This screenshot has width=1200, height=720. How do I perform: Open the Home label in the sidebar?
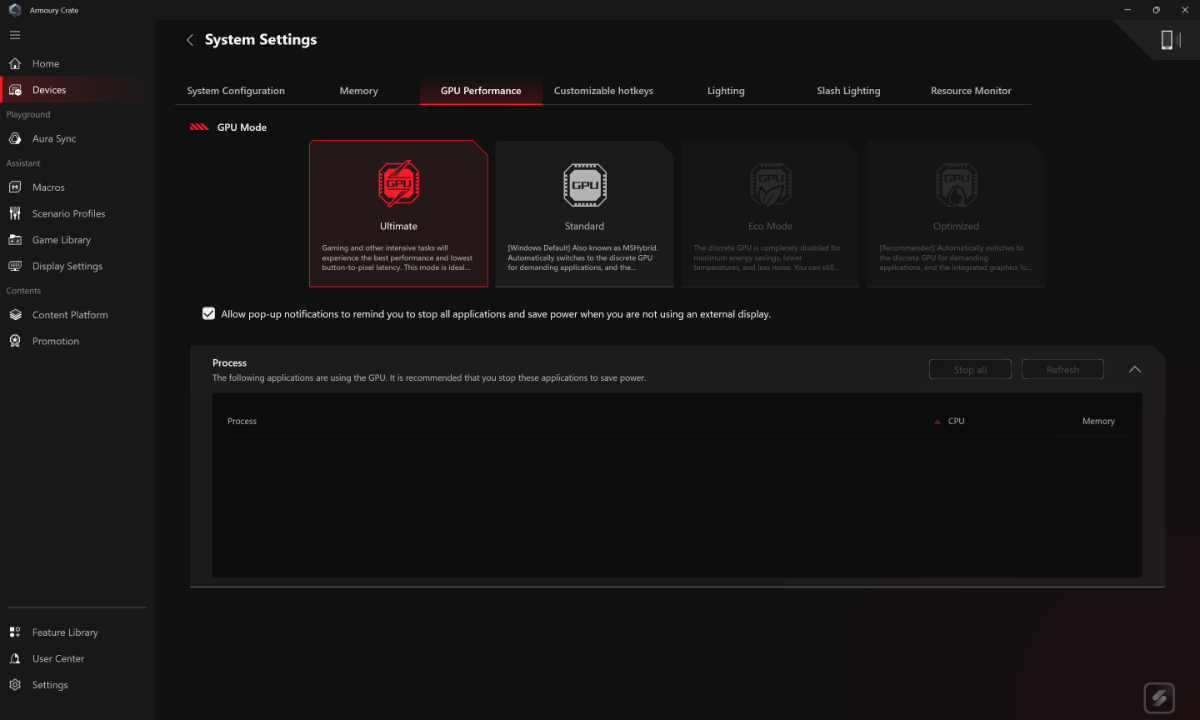tap(46, 64)
